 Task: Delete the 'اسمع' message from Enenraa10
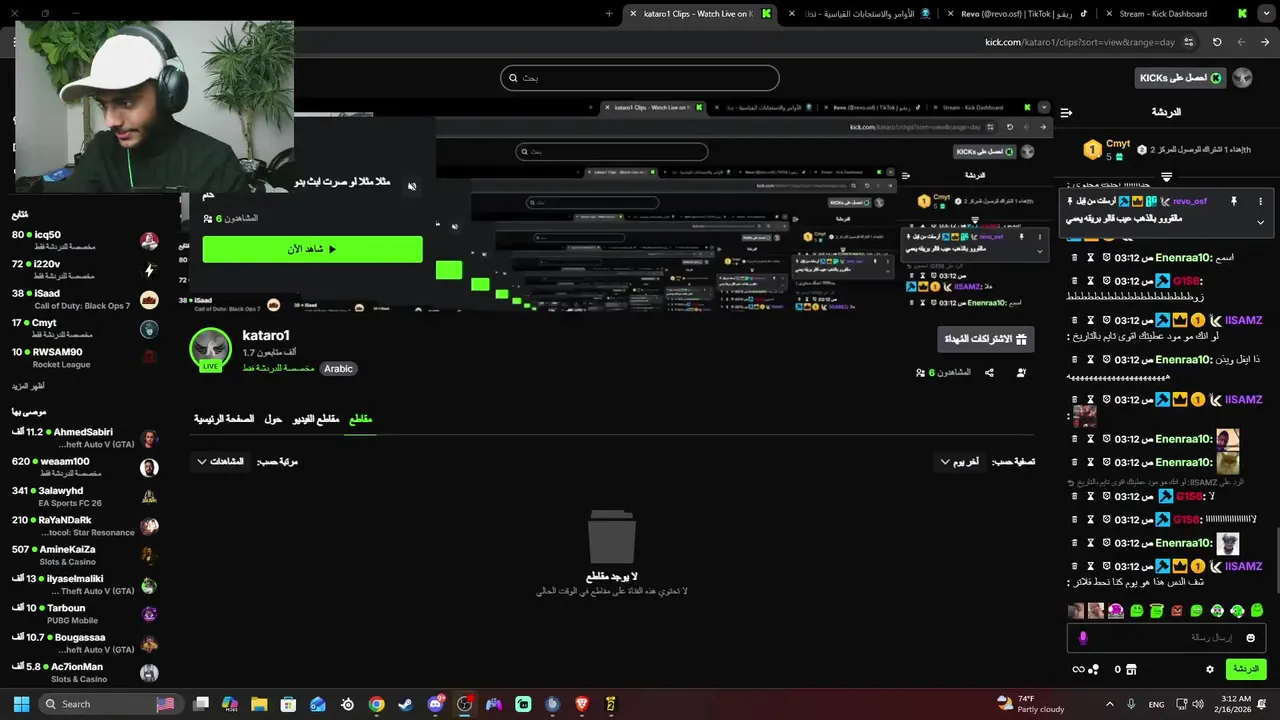click(x=1075, y=257)
